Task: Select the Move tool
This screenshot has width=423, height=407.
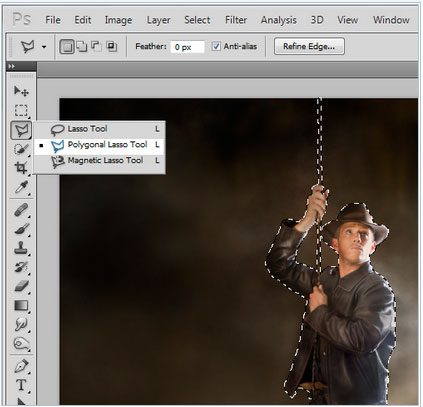Action: (x=21, y=91)
